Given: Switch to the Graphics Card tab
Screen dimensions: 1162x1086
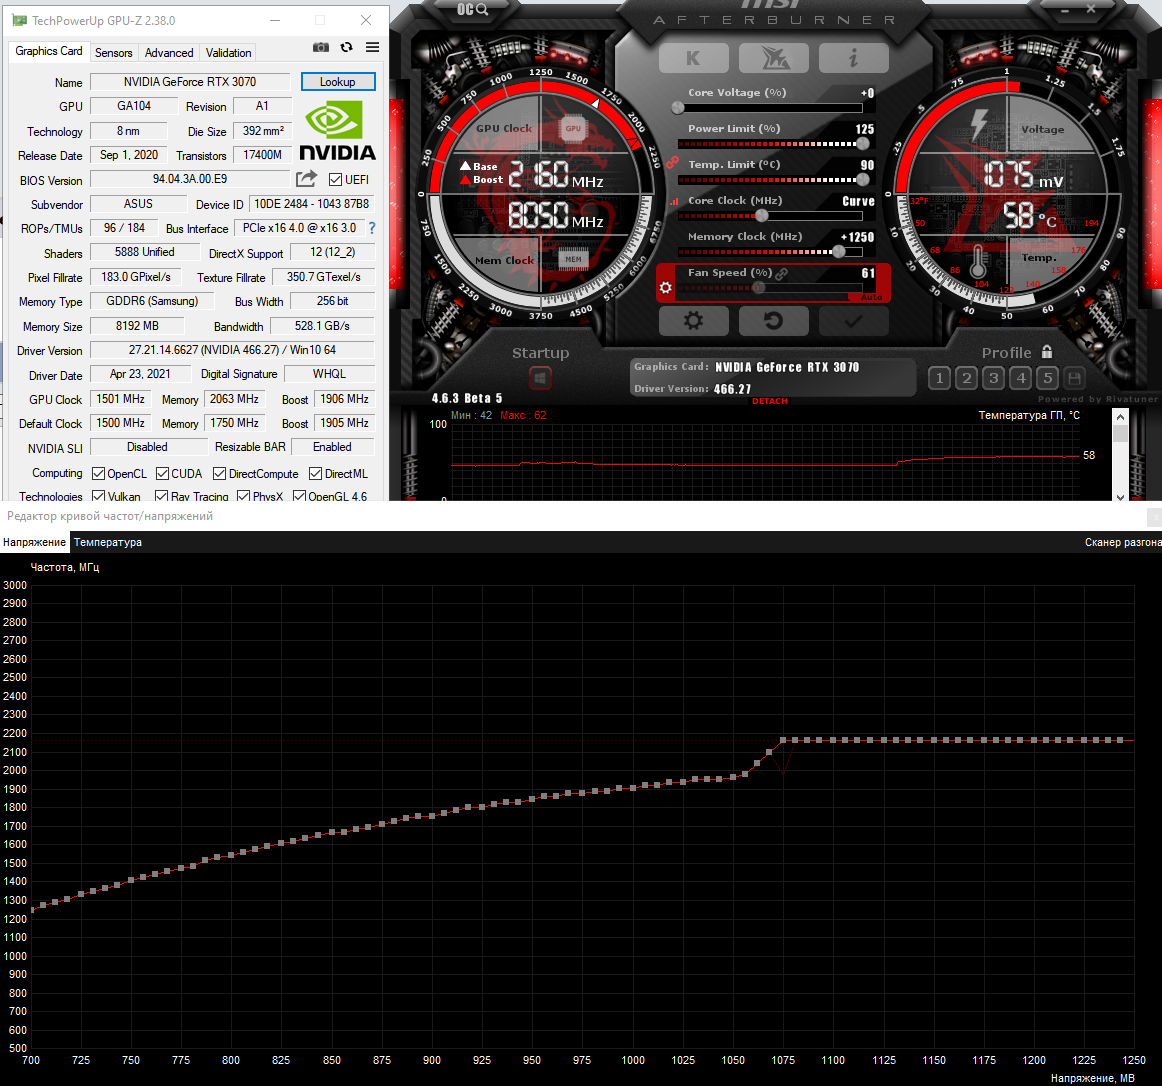Looking at the screenshot, I should 49,51.
